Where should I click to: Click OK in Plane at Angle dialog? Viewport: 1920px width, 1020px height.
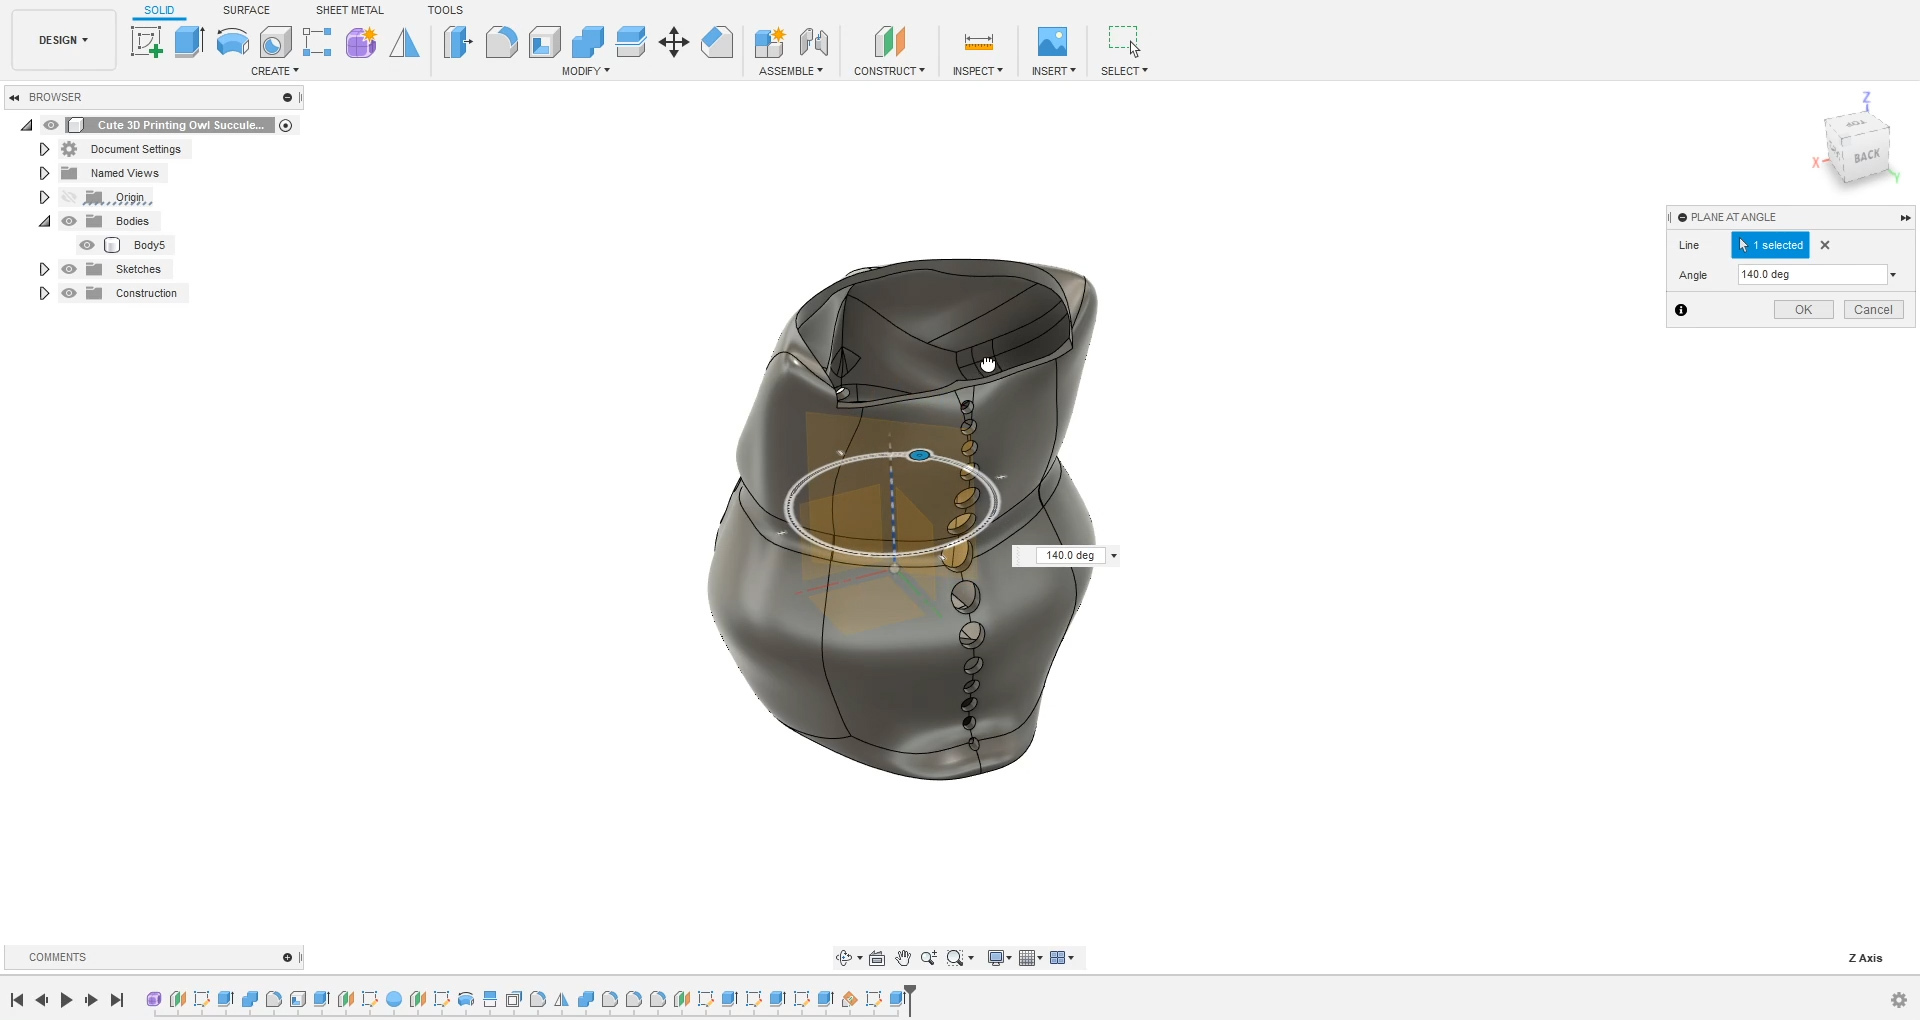pos(1803,310)
